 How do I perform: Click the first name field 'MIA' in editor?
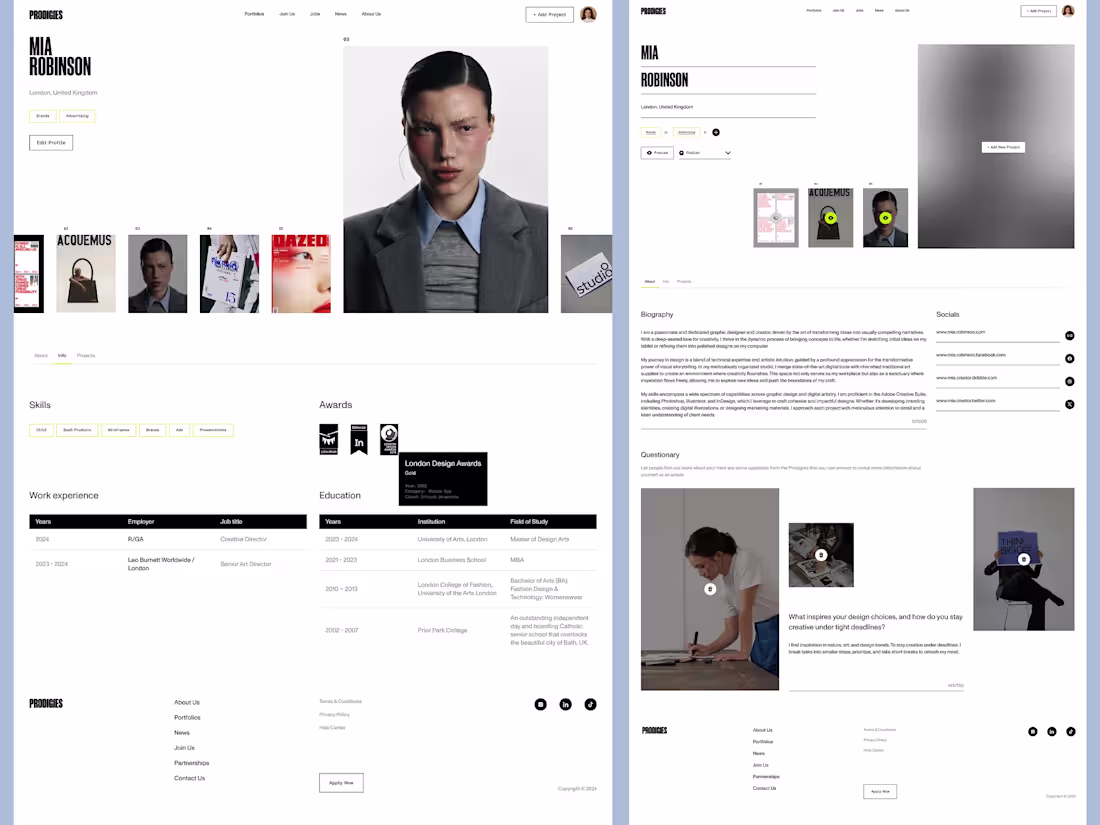point(728,54)
